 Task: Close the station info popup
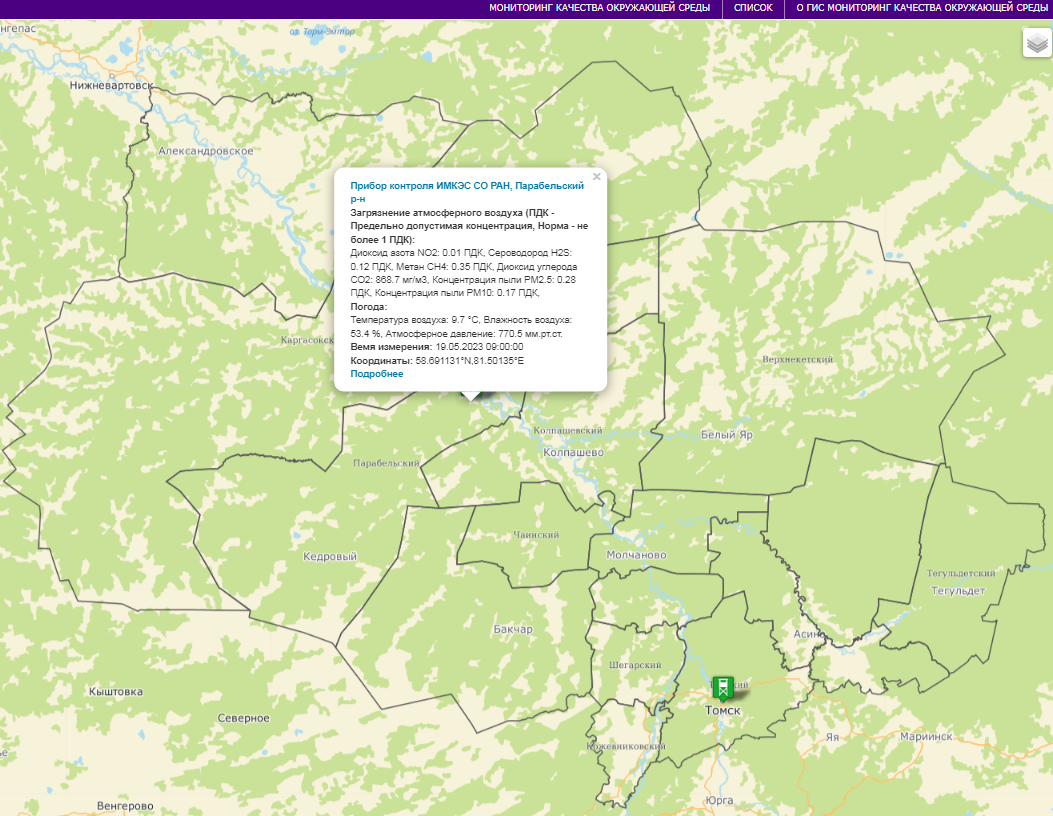(597, 177)
